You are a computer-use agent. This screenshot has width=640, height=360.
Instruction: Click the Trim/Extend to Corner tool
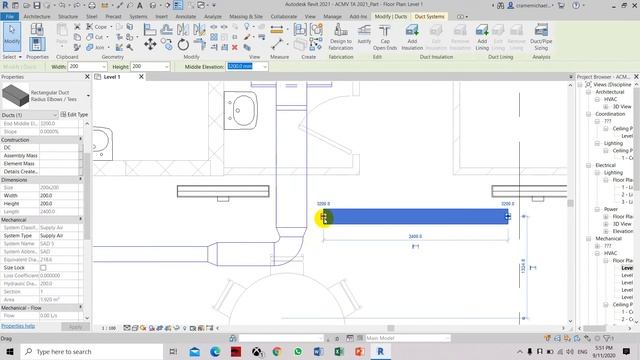[200, 44]
